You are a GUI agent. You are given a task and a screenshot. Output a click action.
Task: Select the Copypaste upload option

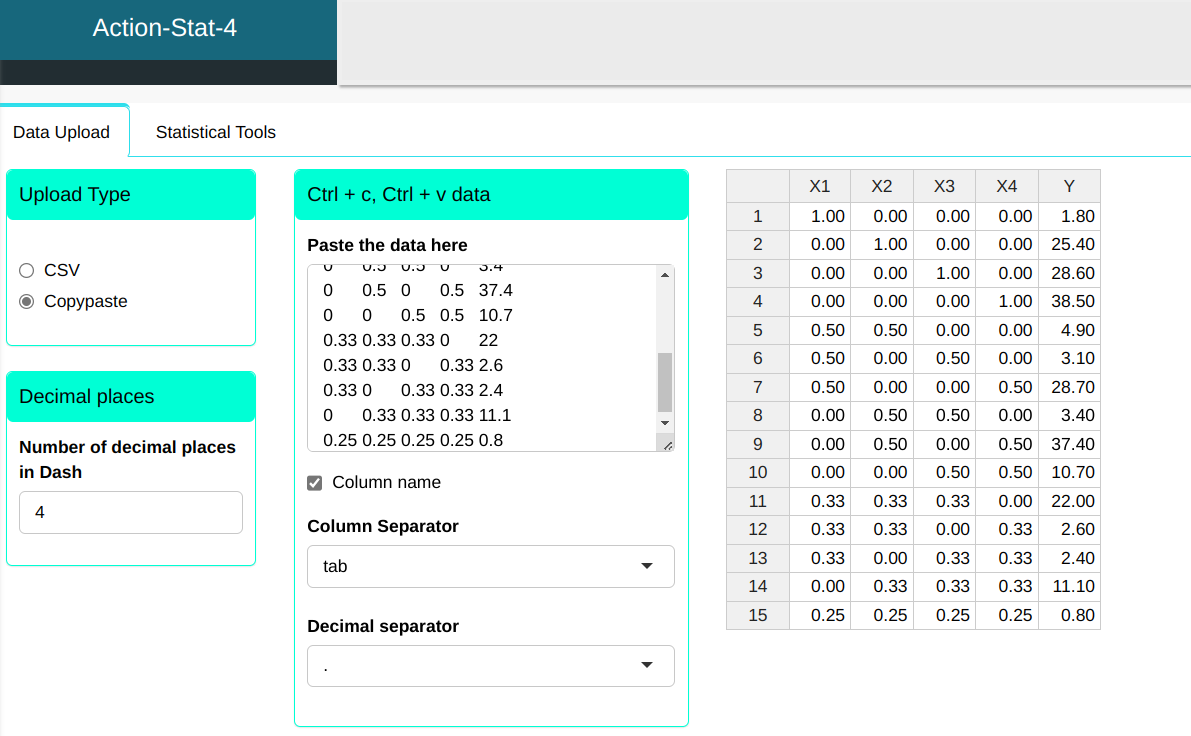pyautogui.click(x=27, y=301)
